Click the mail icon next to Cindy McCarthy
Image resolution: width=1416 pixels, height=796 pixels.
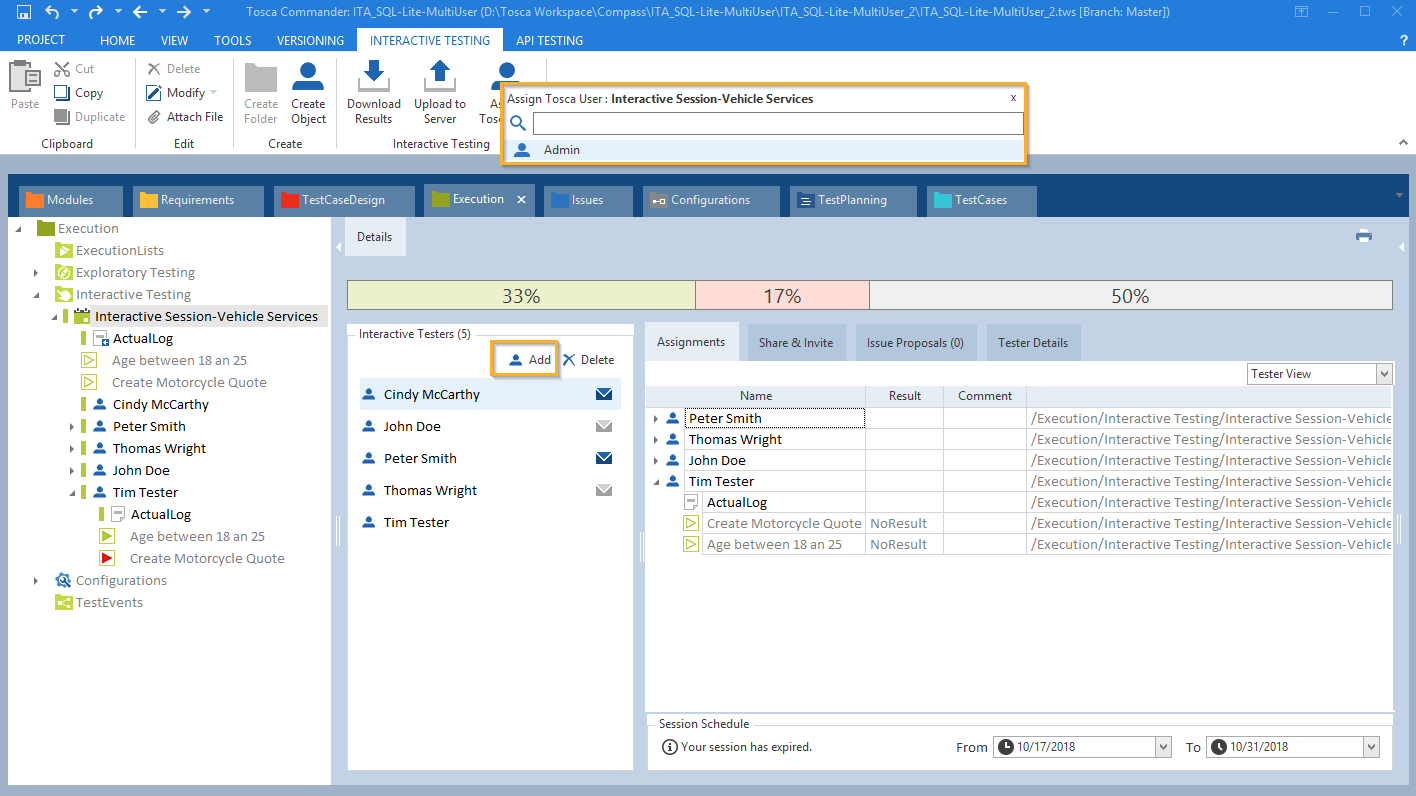tap(604, 395)
